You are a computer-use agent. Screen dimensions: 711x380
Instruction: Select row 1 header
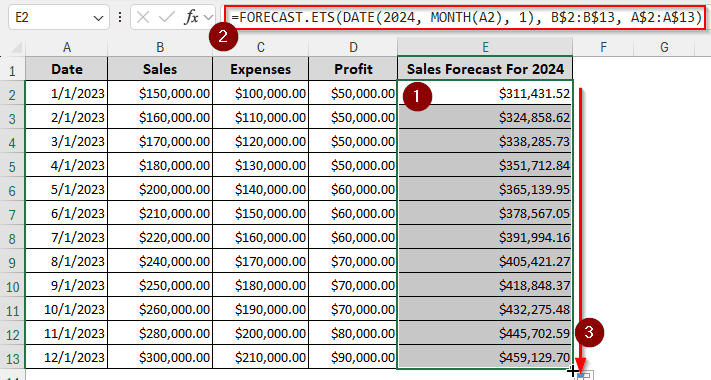[12, 69]
